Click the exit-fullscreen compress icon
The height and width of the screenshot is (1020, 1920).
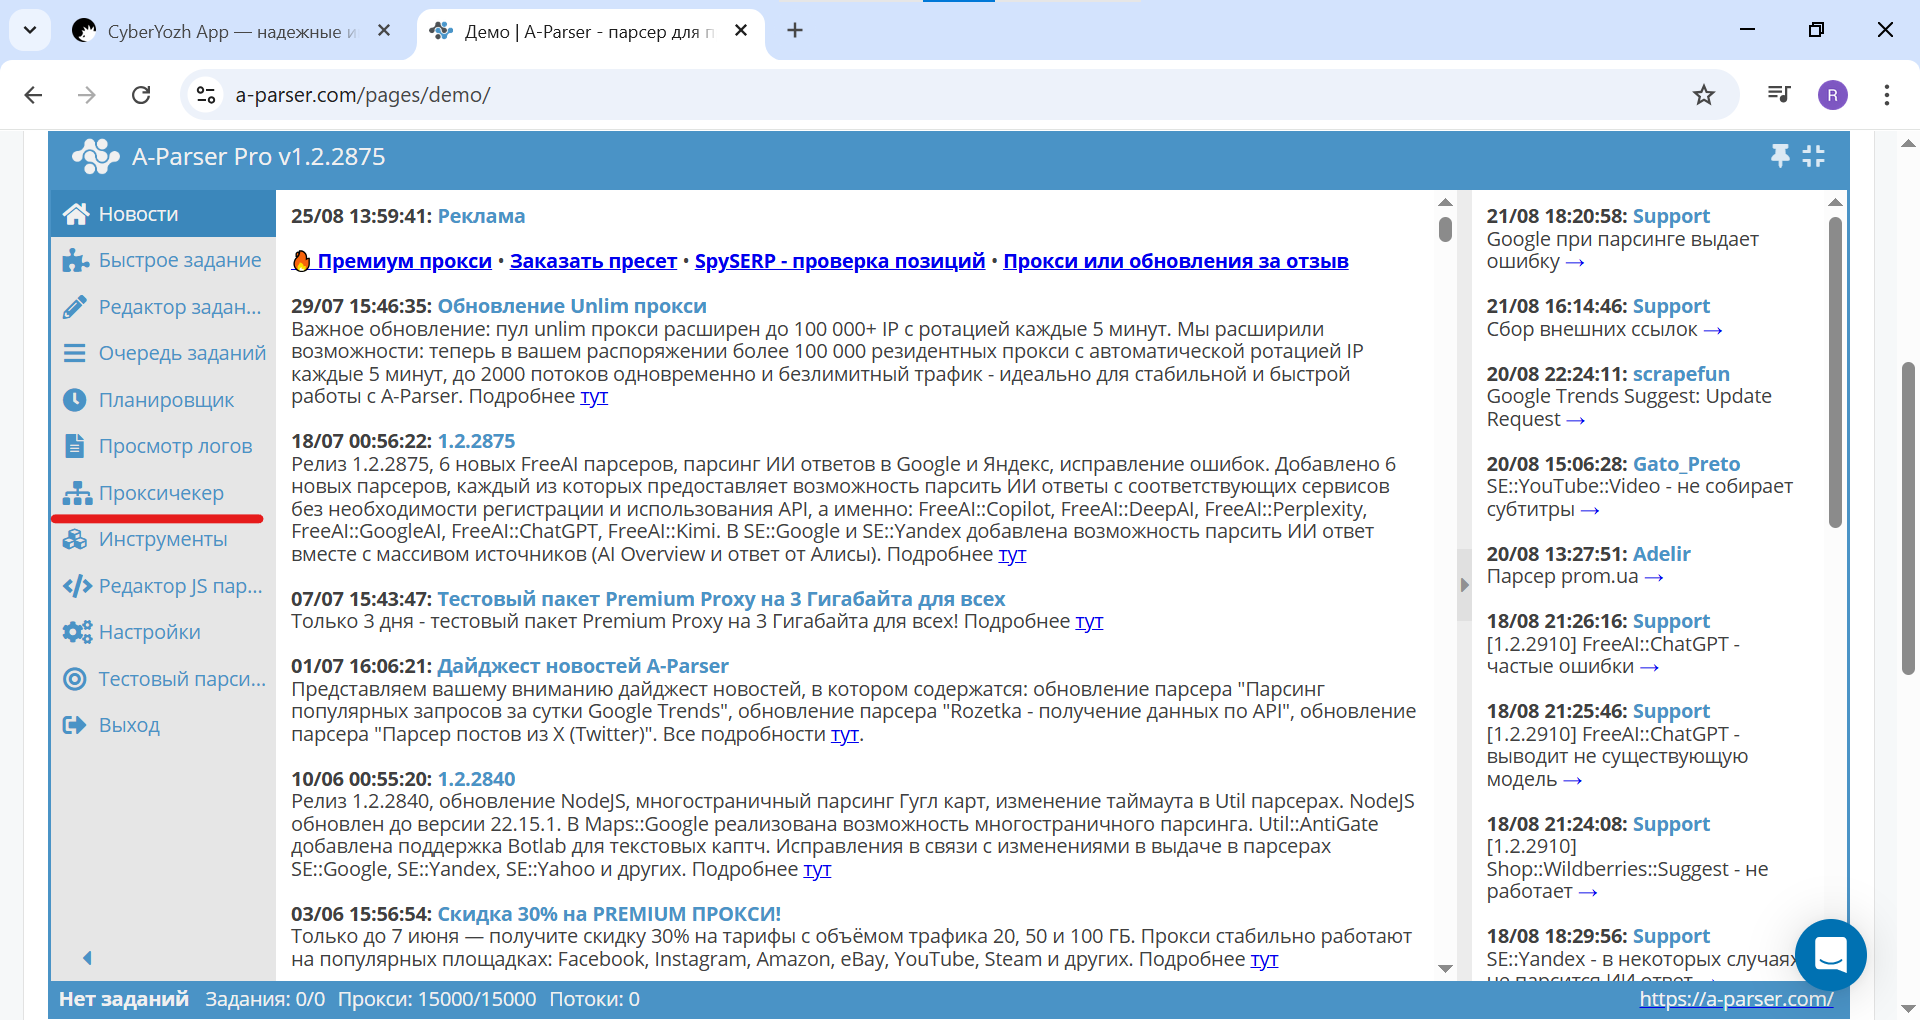pyautogui.click(x=1813, y=156)
